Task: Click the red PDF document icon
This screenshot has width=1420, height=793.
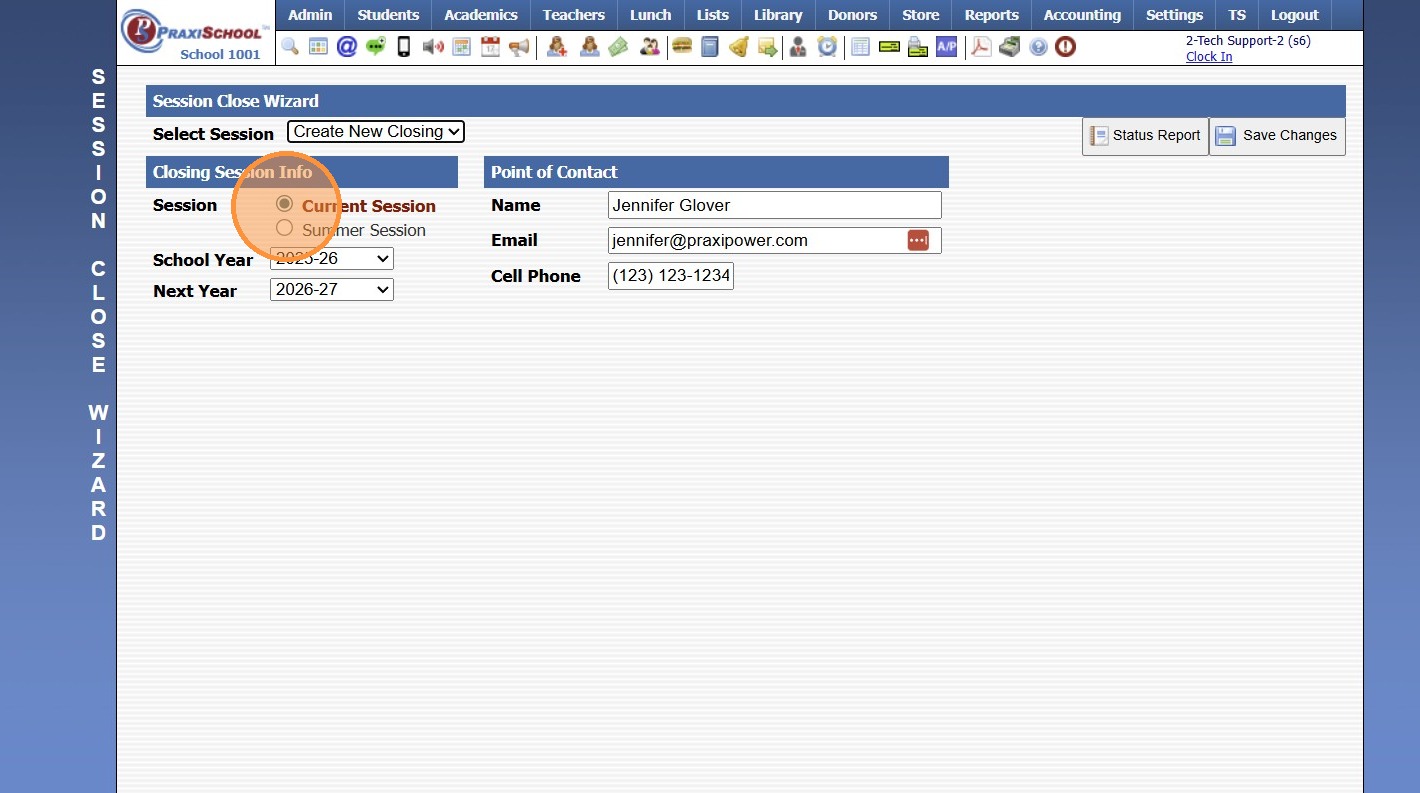Action: [x=982, y=47]
